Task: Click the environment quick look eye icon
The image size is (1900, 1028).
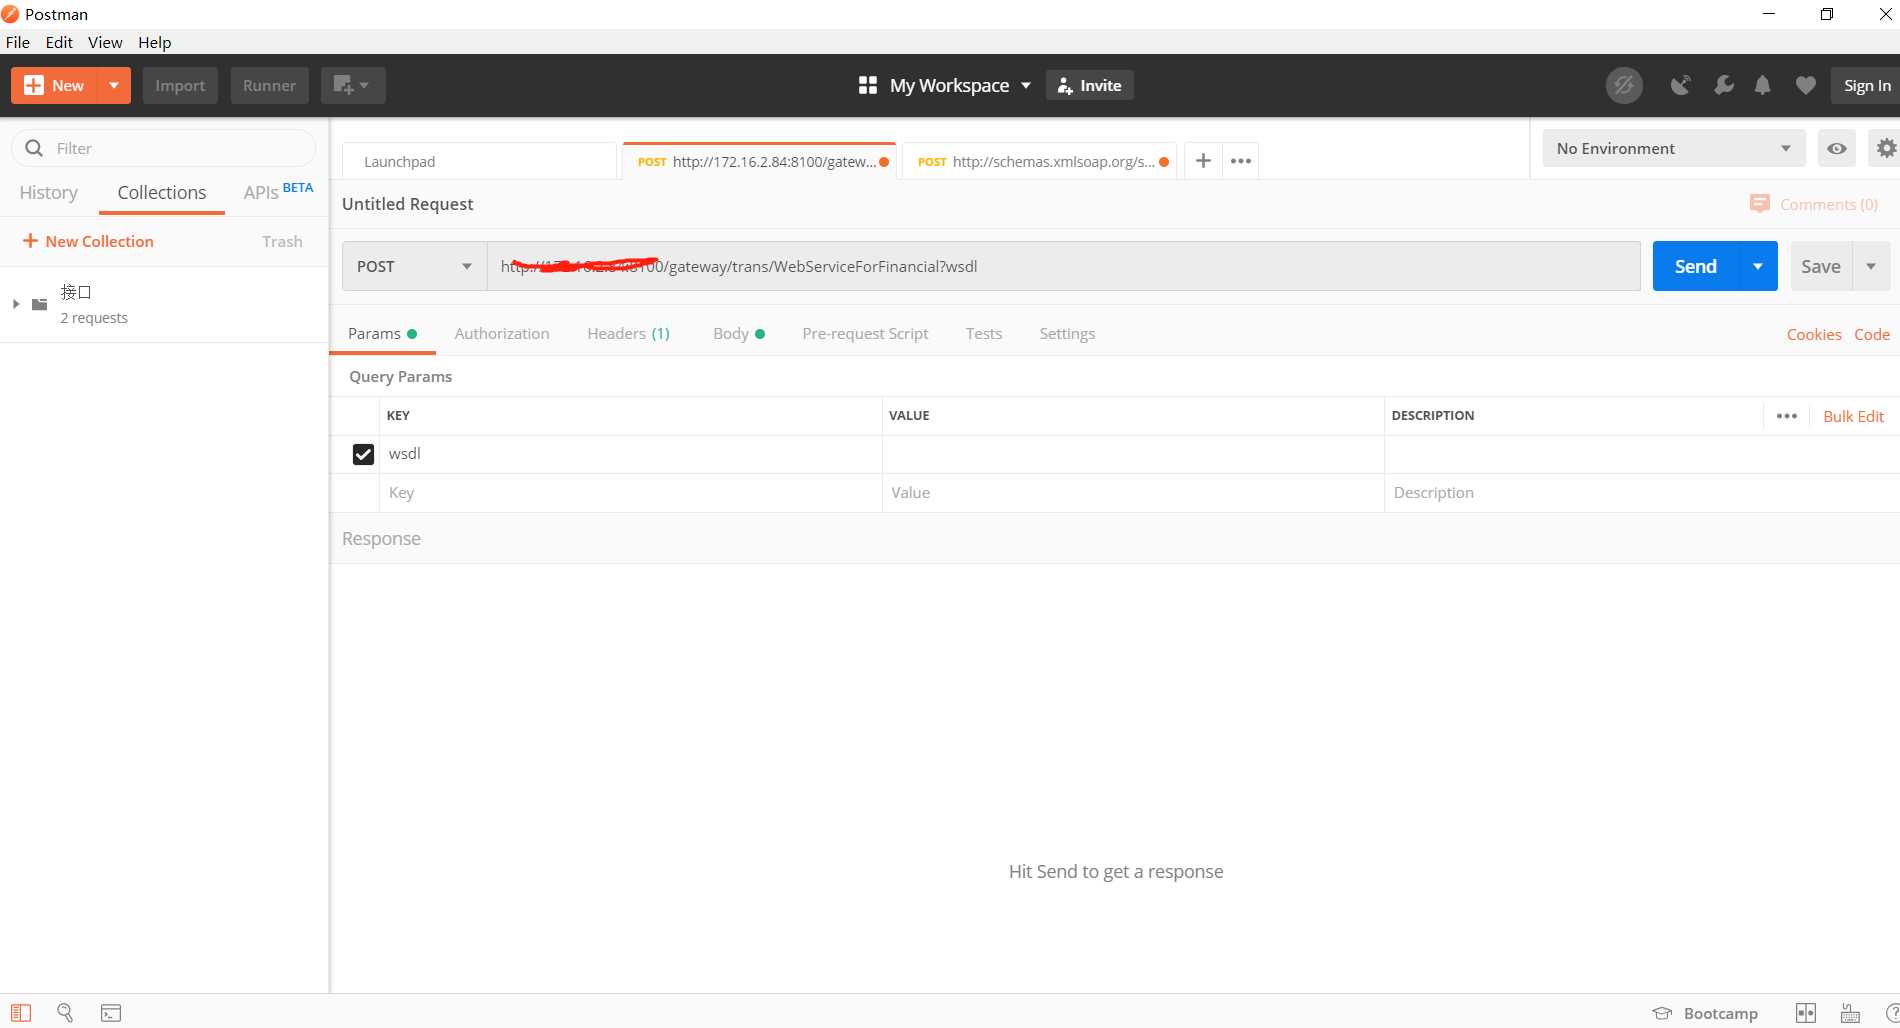Action: pos(1837,148)
